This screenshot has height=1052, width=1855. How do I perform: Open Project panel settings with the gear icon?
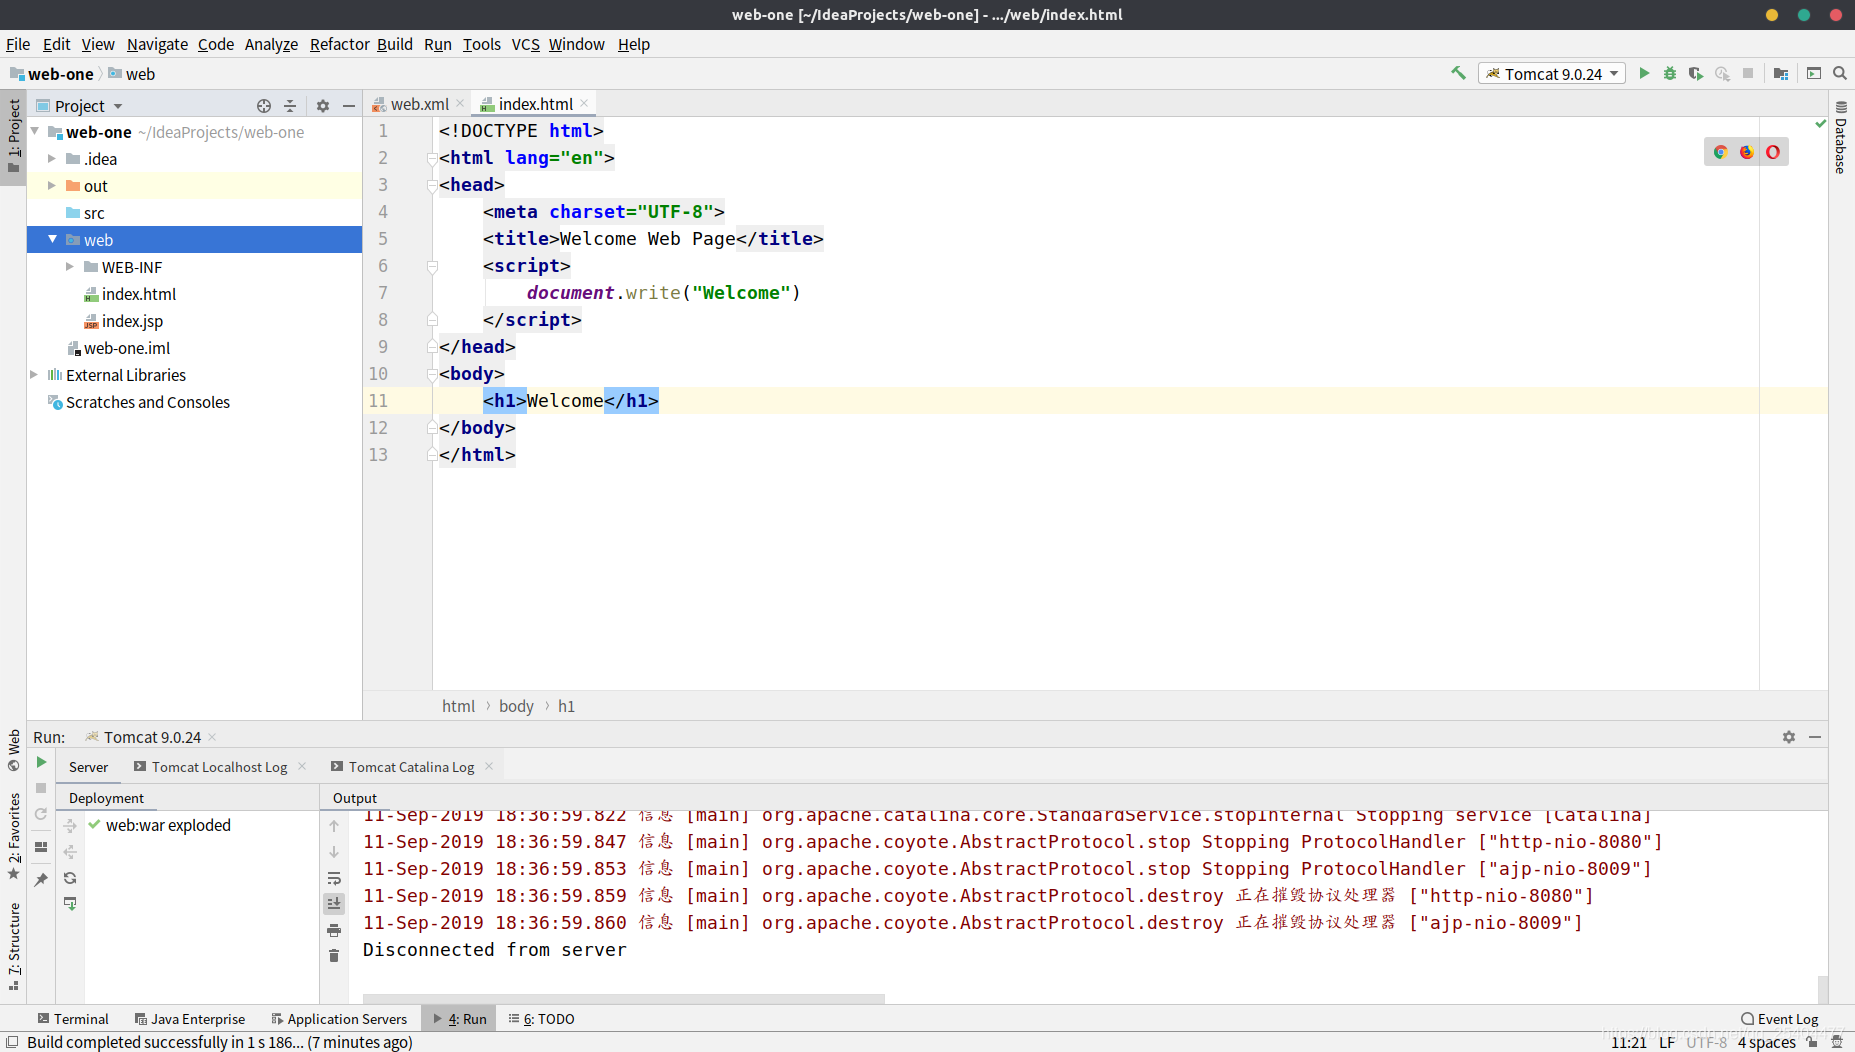(323, 105)
